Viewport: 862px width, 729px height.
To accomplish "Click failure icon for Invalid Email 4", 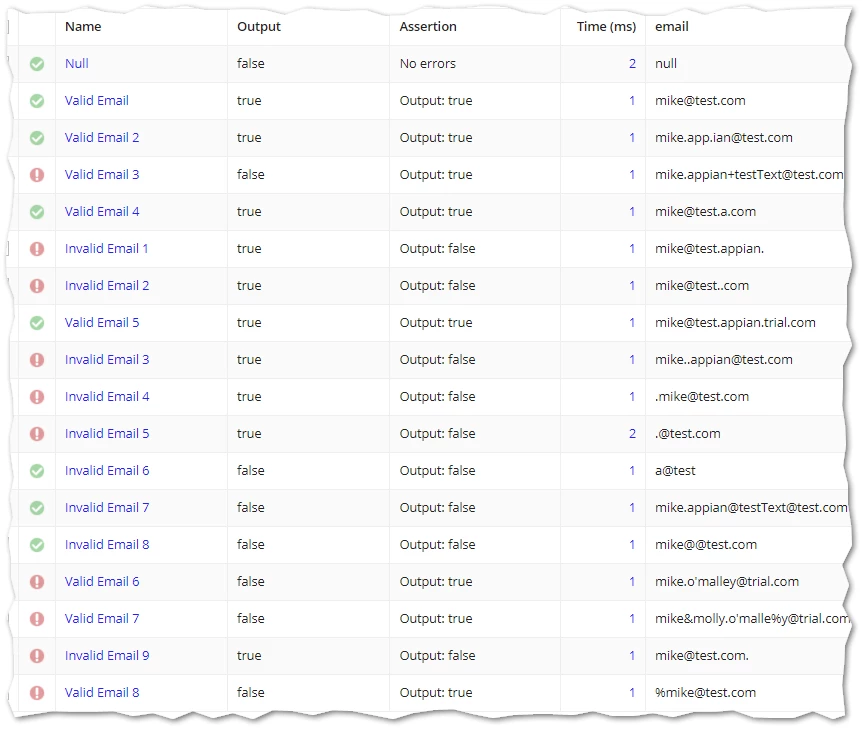I will click(x=37, y=397).
